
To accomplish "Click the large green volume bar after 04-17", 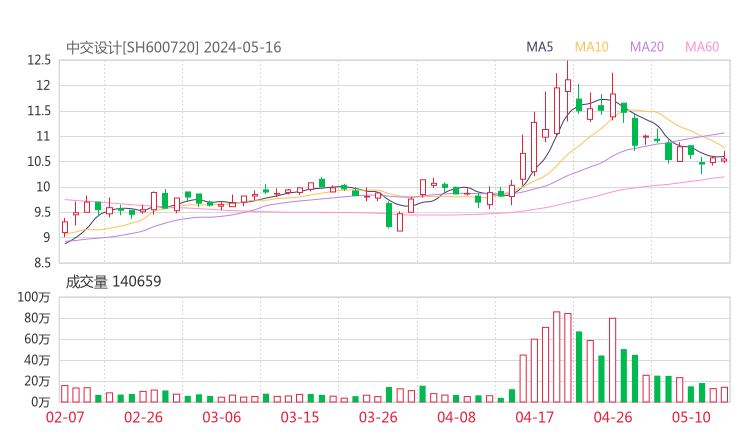I will 579,367.
